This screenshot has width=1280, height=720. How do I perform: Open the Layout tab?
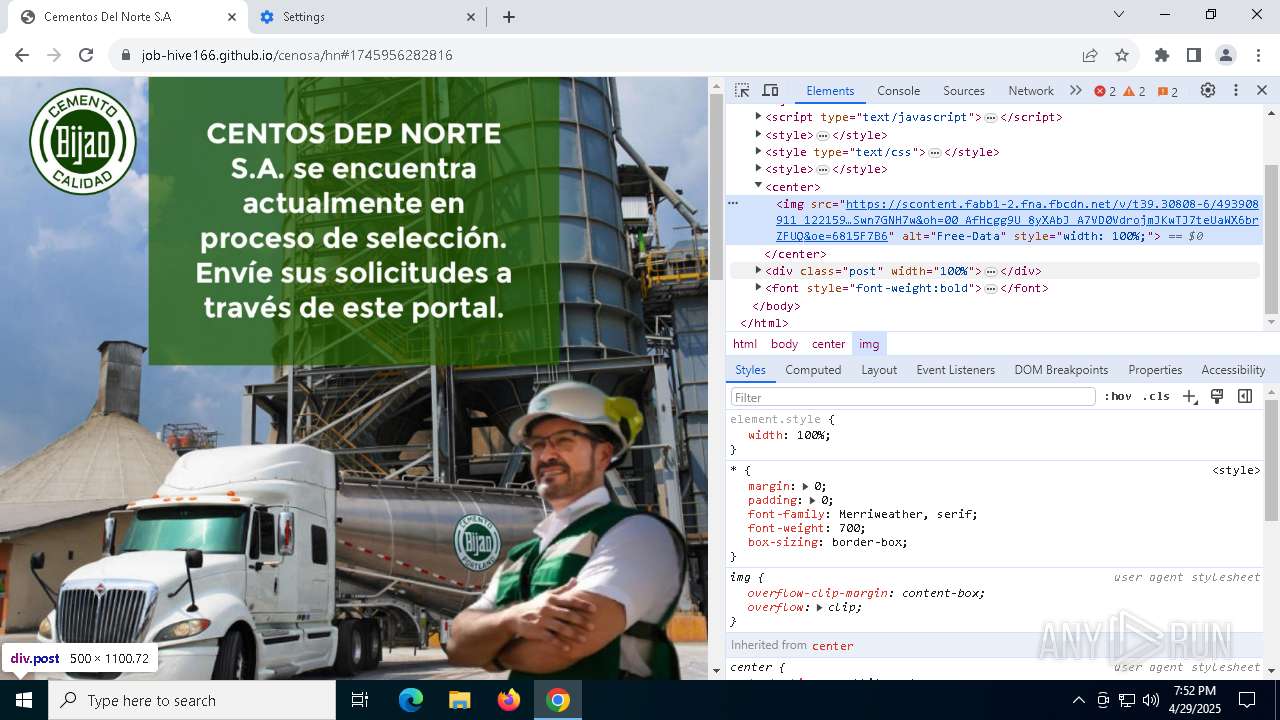click(879, 370)
